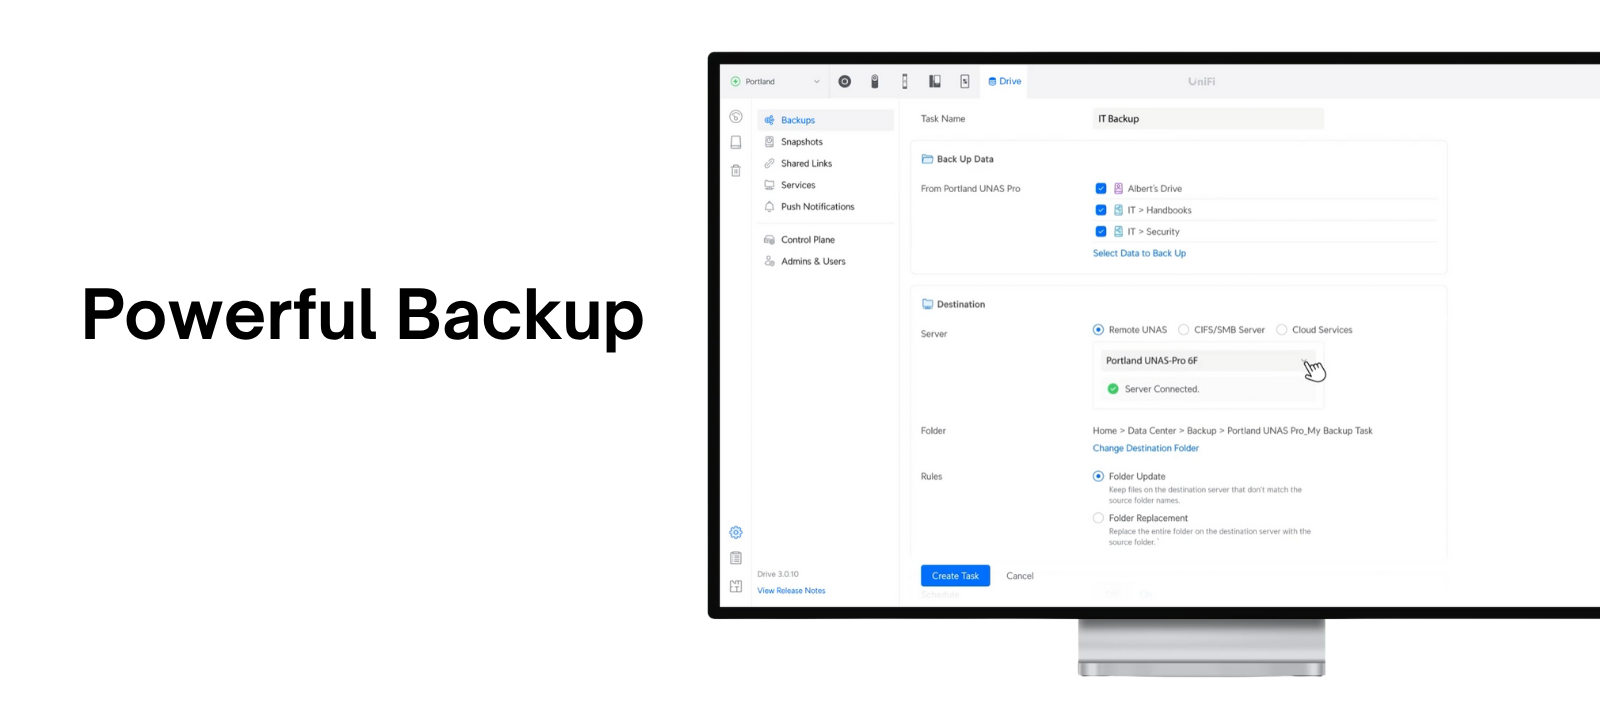Open the blue settings gear icon

736,532
